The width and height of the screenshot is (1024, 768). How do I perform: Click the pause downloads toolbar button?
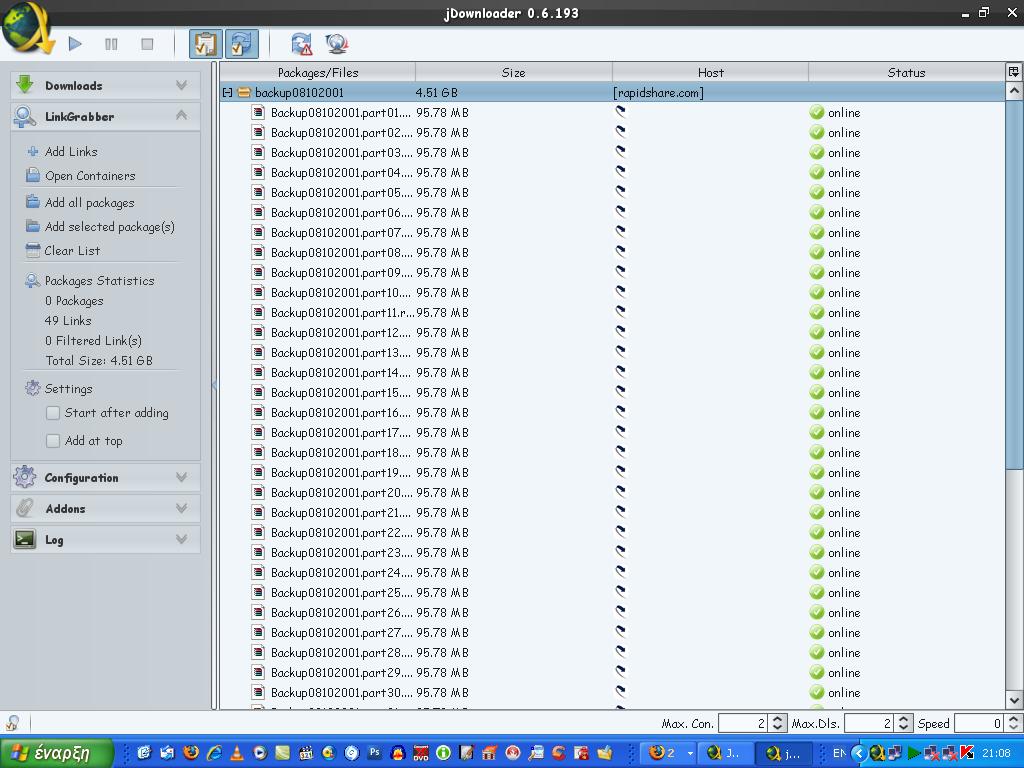click(x=111, y=44)
